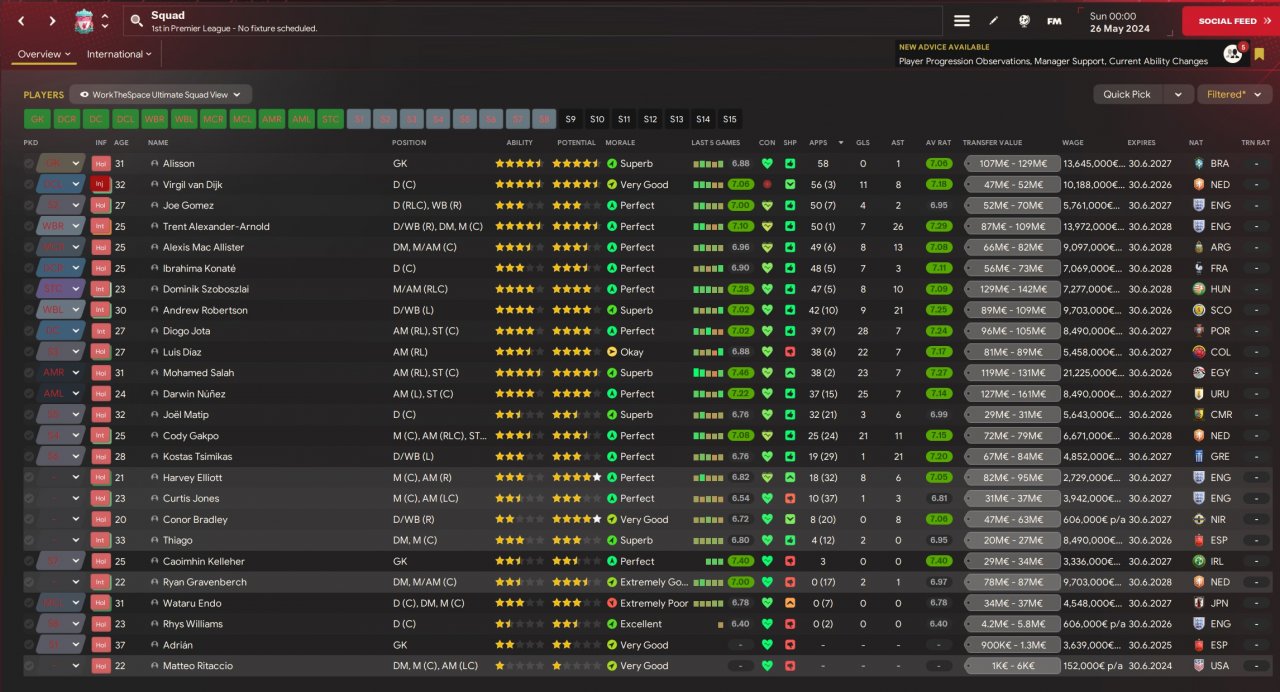Go back with the left arrow
Image resolution: width=1280 pixels, height=692 pixels.
coord(21,21)
